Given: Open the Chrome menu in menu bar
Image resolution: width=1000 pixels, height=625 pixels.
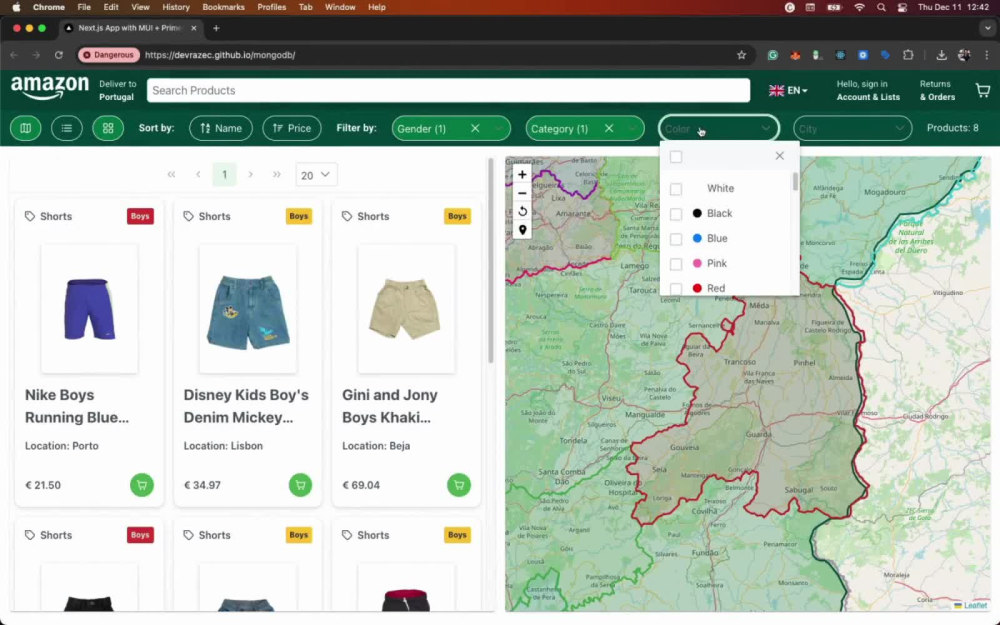Looking at the screenshot, I should coord(48,7).
